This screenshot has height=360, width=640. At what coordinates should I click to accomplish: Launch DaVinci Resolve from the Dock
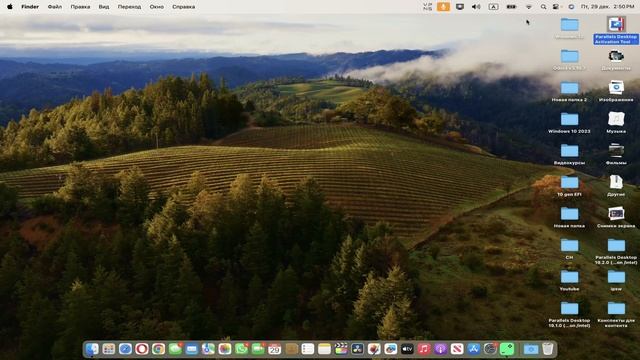click(358, 349)
